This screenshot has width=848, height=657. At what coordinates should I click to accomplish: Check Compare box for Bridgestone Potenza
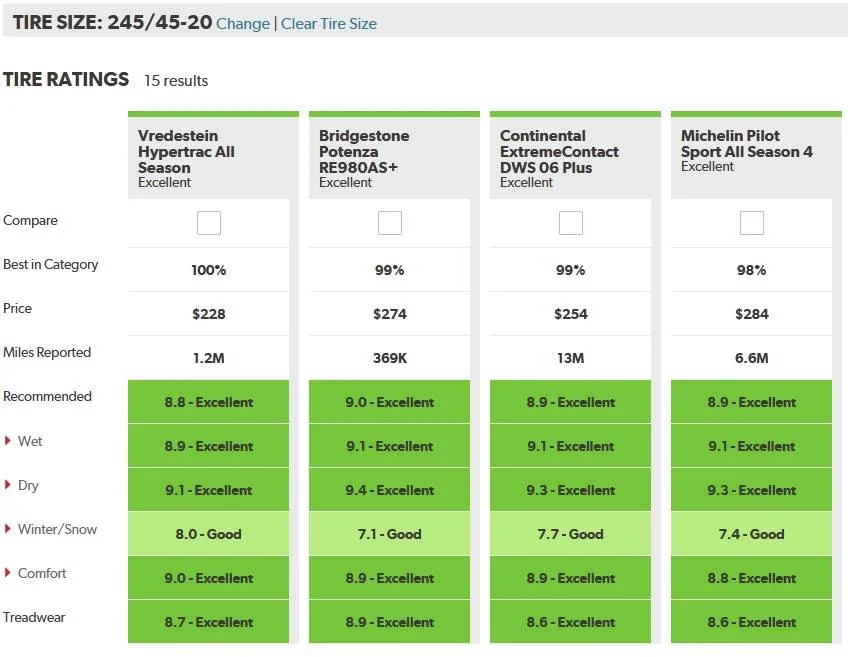point(390,223)
